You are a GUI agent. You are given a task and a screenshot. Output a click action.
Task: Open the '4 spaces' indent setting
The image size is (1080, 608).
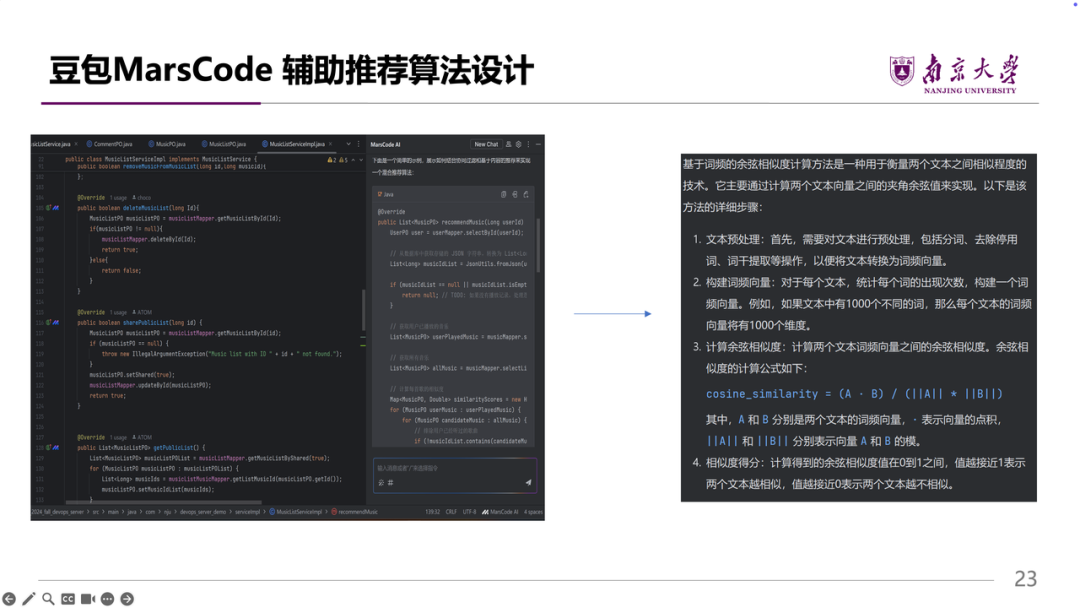pos(533,512)
